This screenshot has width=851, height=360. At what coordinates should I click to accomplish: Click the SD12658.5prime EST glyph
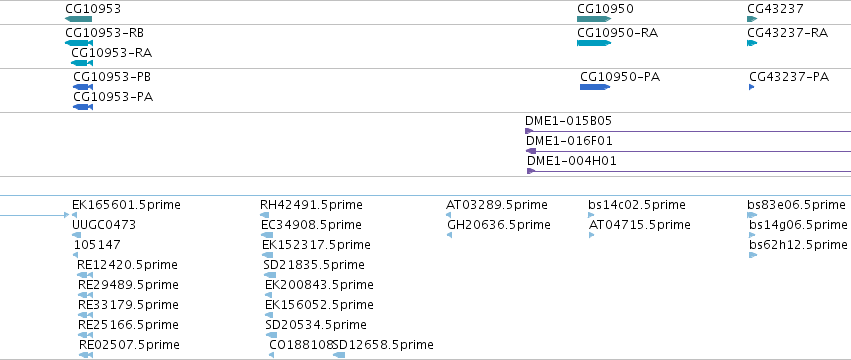click(x=339, y=355)
